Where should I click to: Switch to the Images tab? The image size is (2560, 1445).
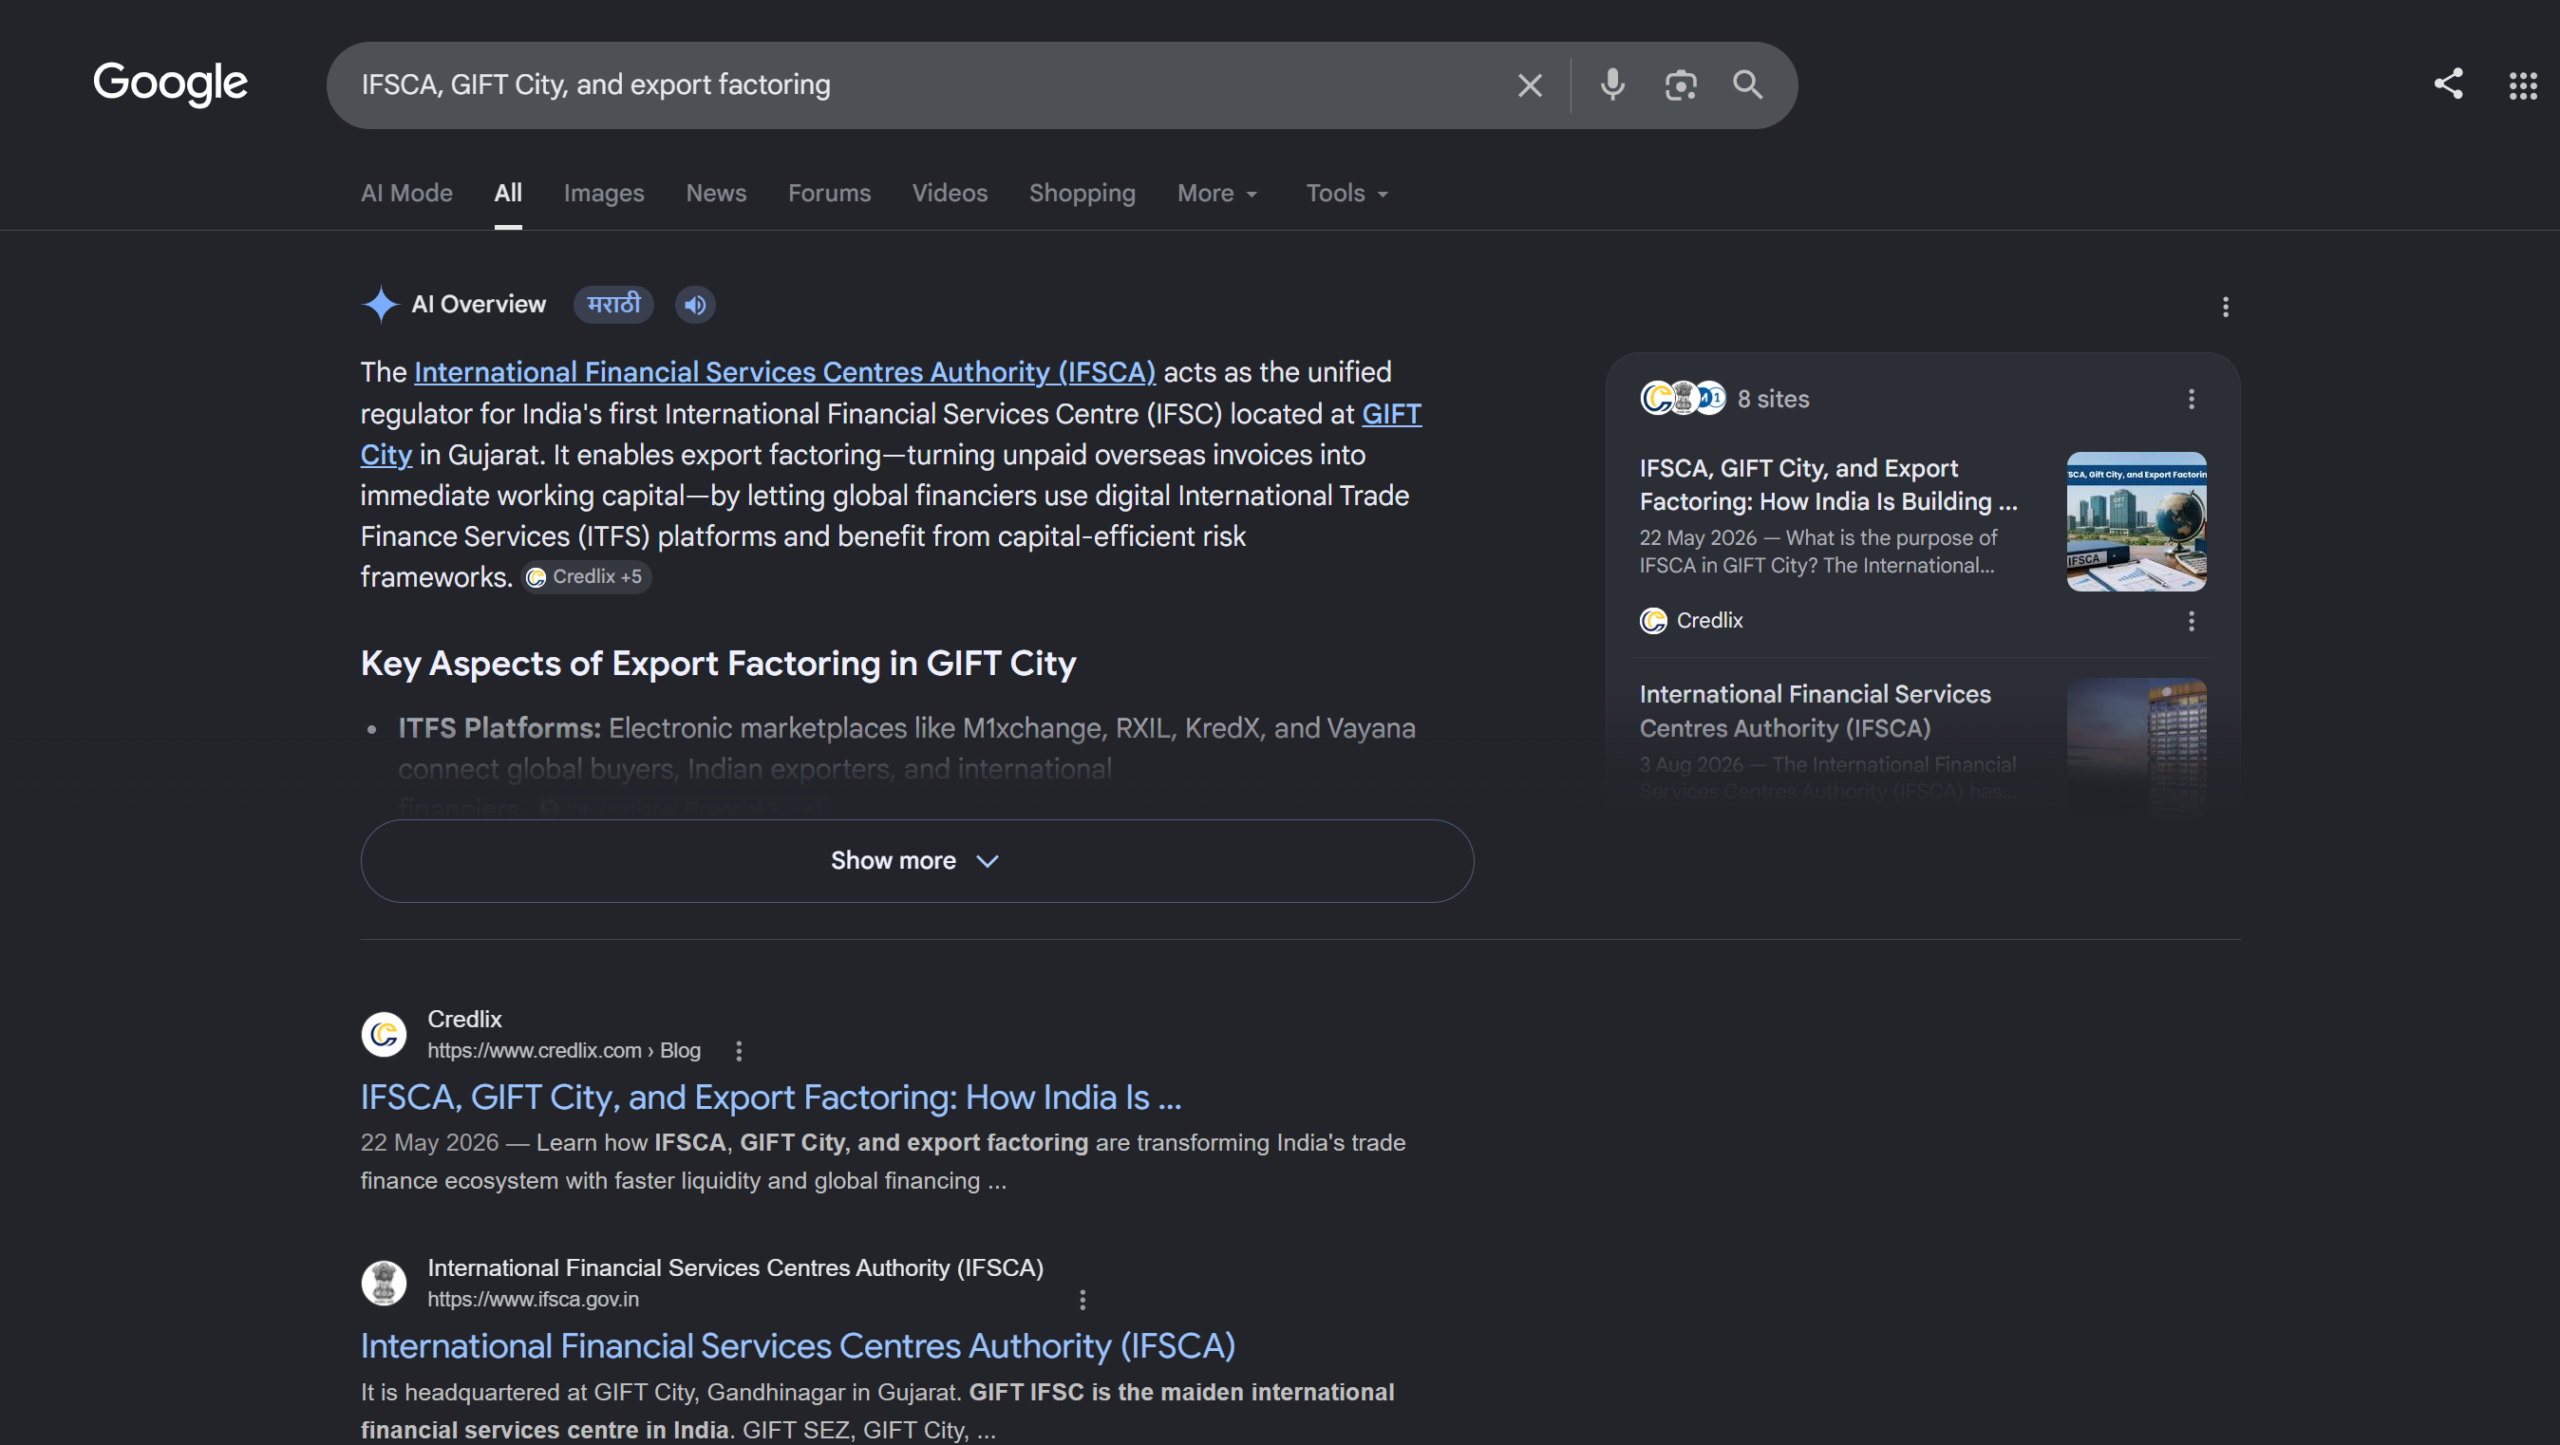(604, 193)
